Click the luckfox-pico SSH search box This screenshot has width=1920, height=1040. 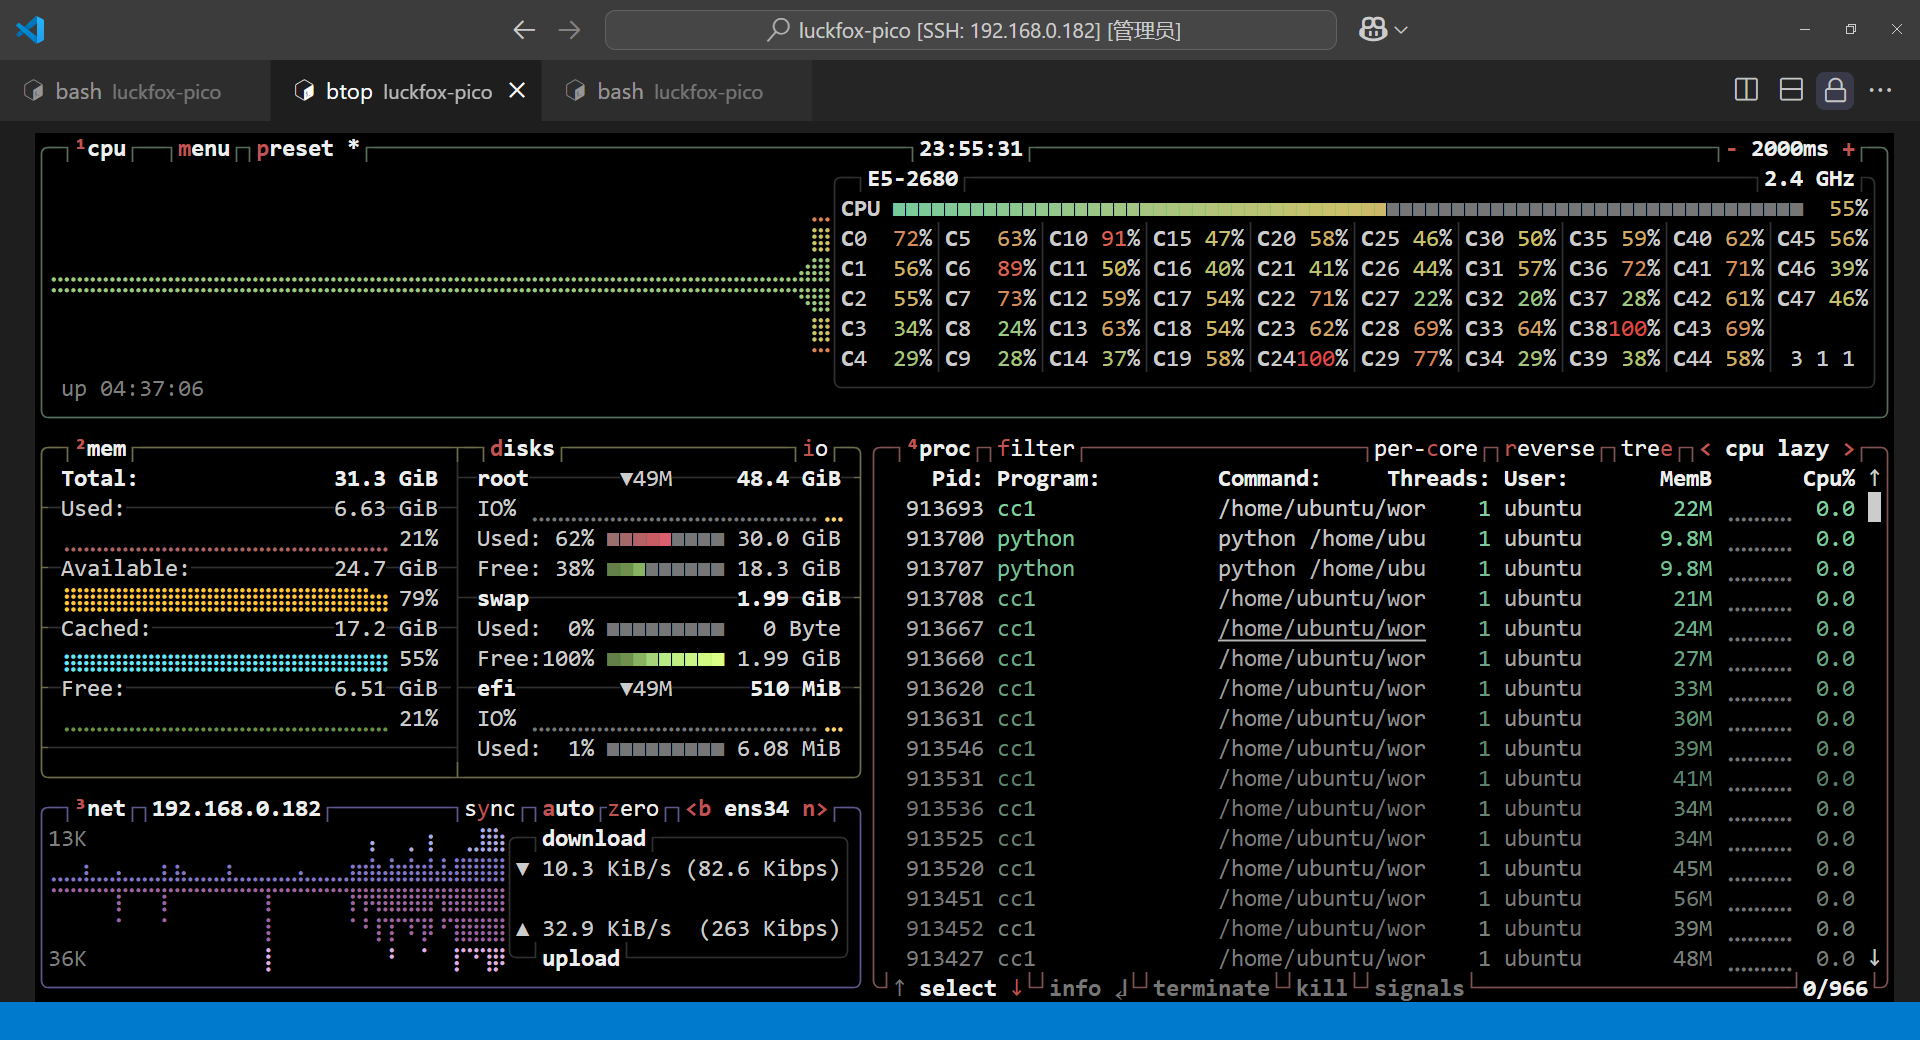pos(970,30)
